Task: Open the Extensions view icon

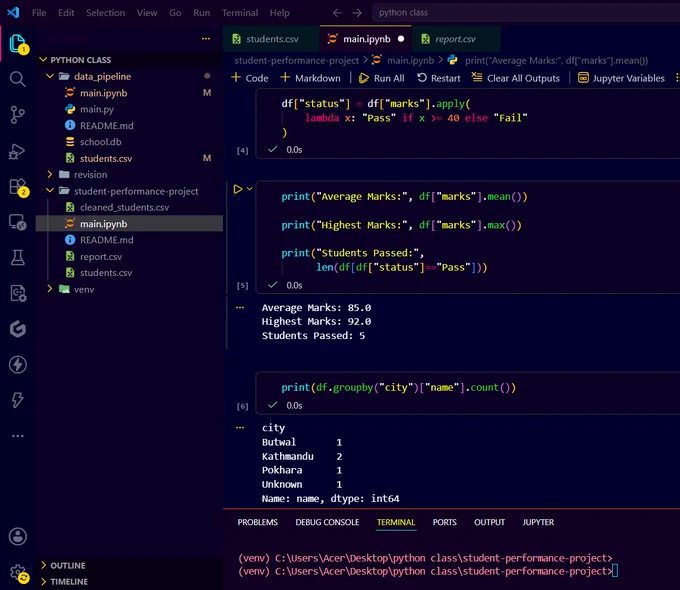Action: click(18, 187)
